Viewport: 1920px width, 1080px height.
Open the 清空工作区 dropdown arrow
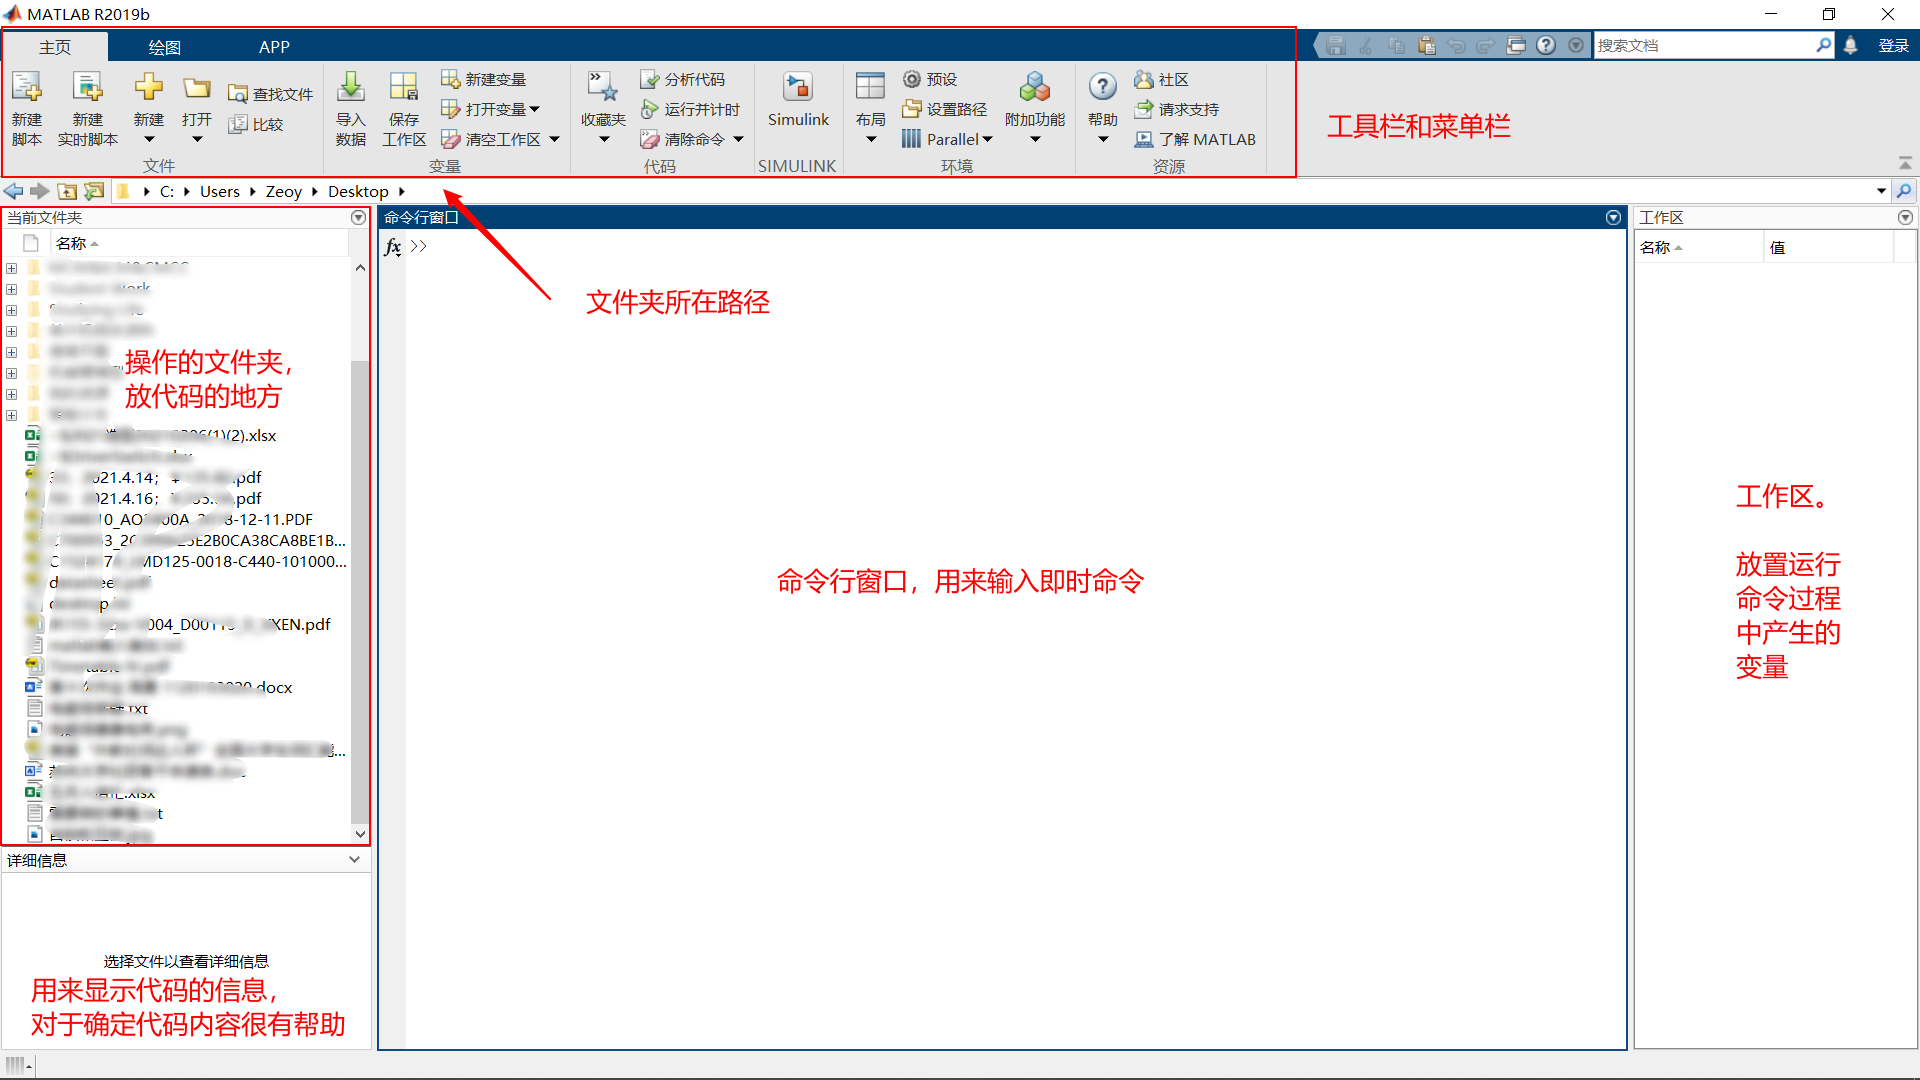point(554,140)
